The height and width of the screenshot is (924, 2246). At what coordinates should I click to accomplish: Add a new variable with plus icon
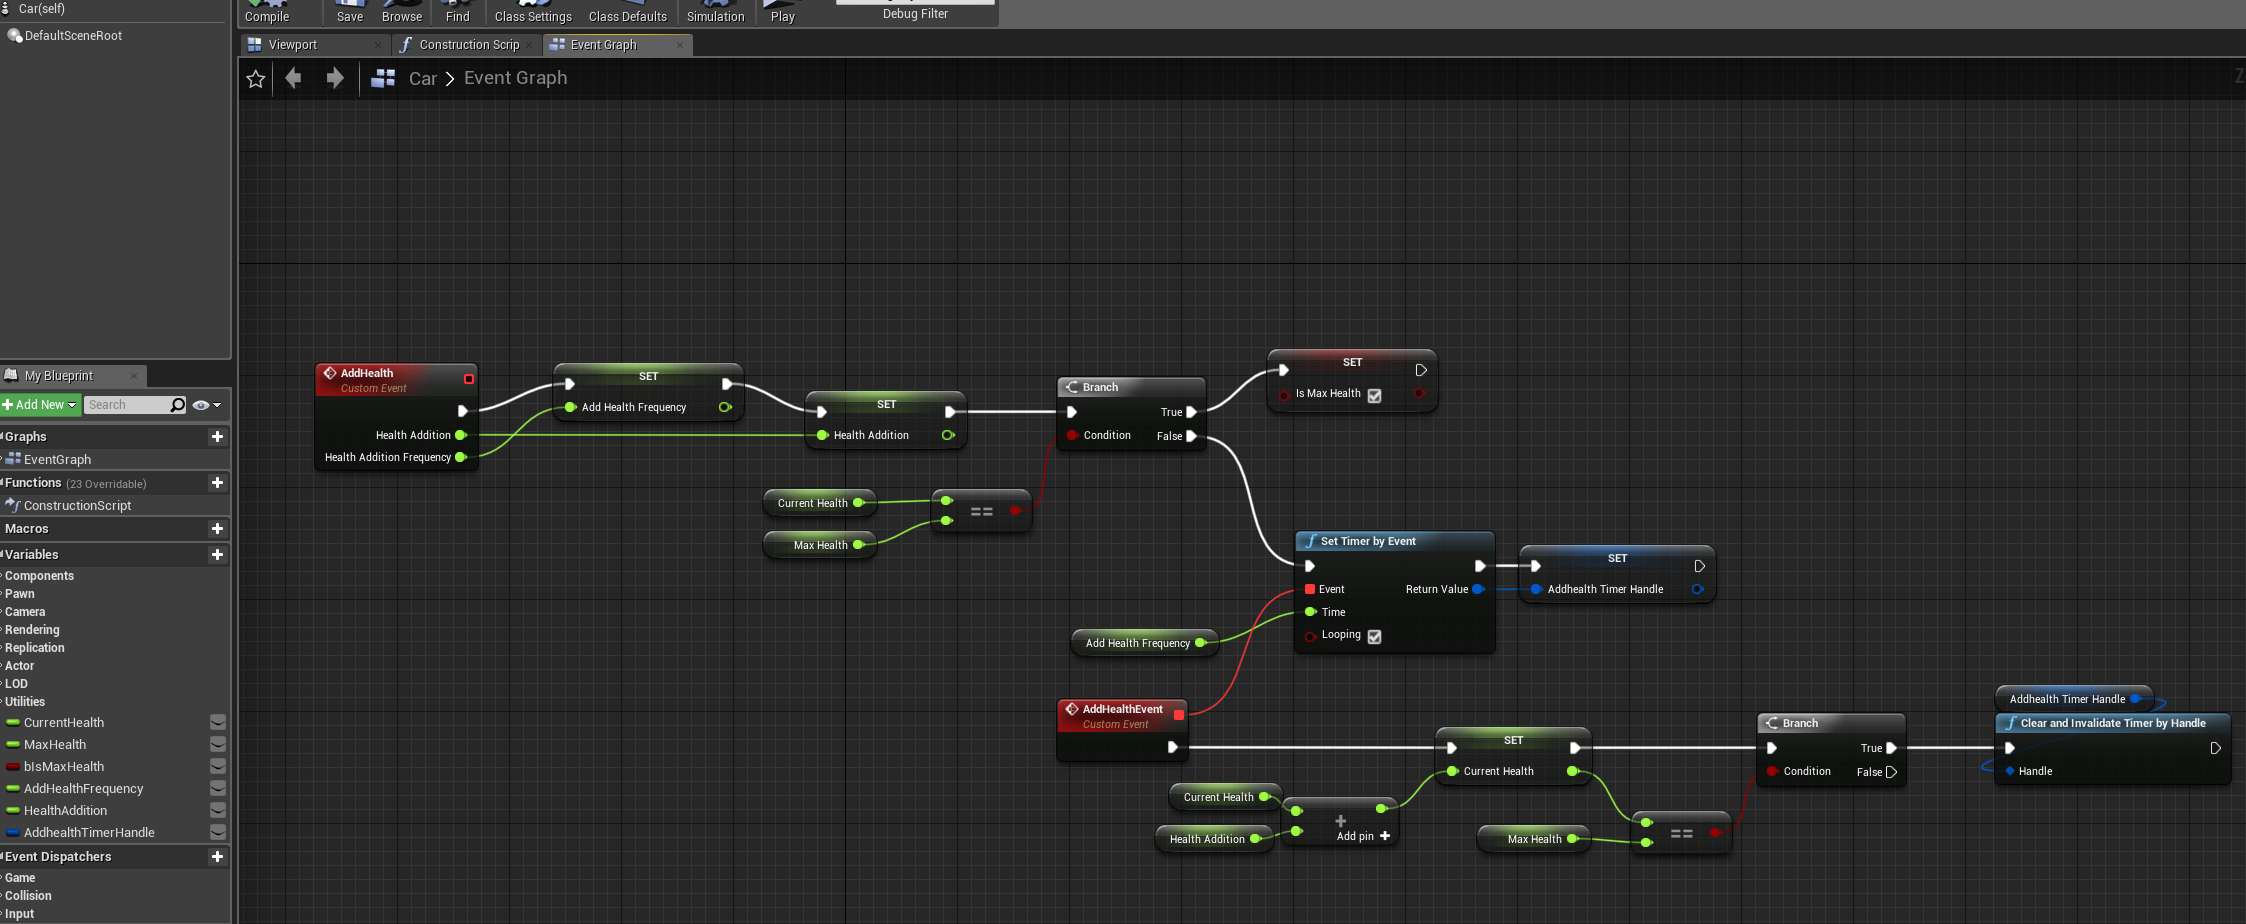217,555
